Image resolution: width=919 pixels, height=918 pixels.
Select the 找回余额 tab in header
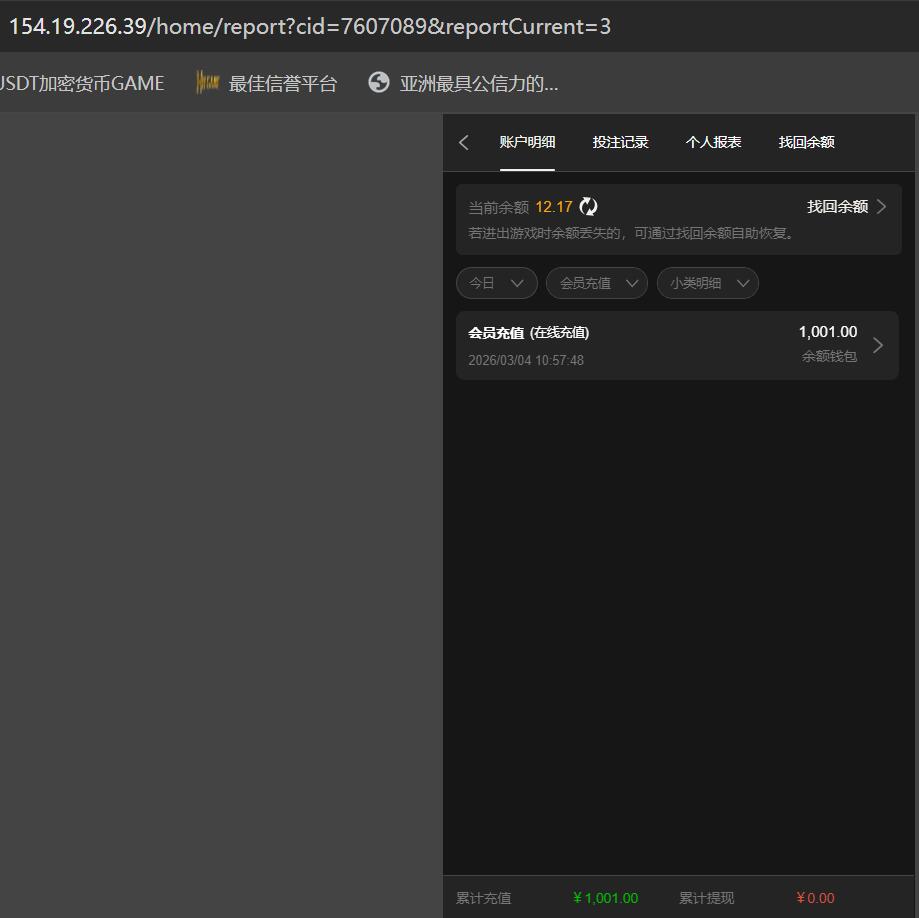coord(806,142)
